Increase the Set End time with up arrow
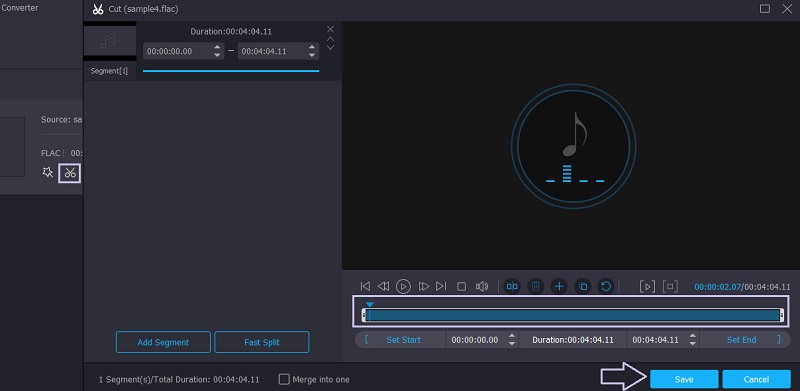The image size is (800, 391). point(692,336)
